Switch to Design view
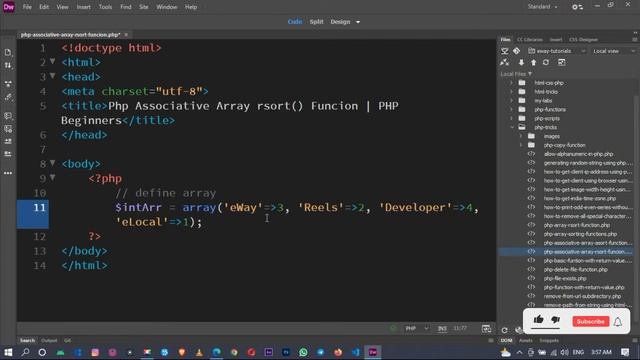This screenshot has width=640, height=360. pos(340,22)
